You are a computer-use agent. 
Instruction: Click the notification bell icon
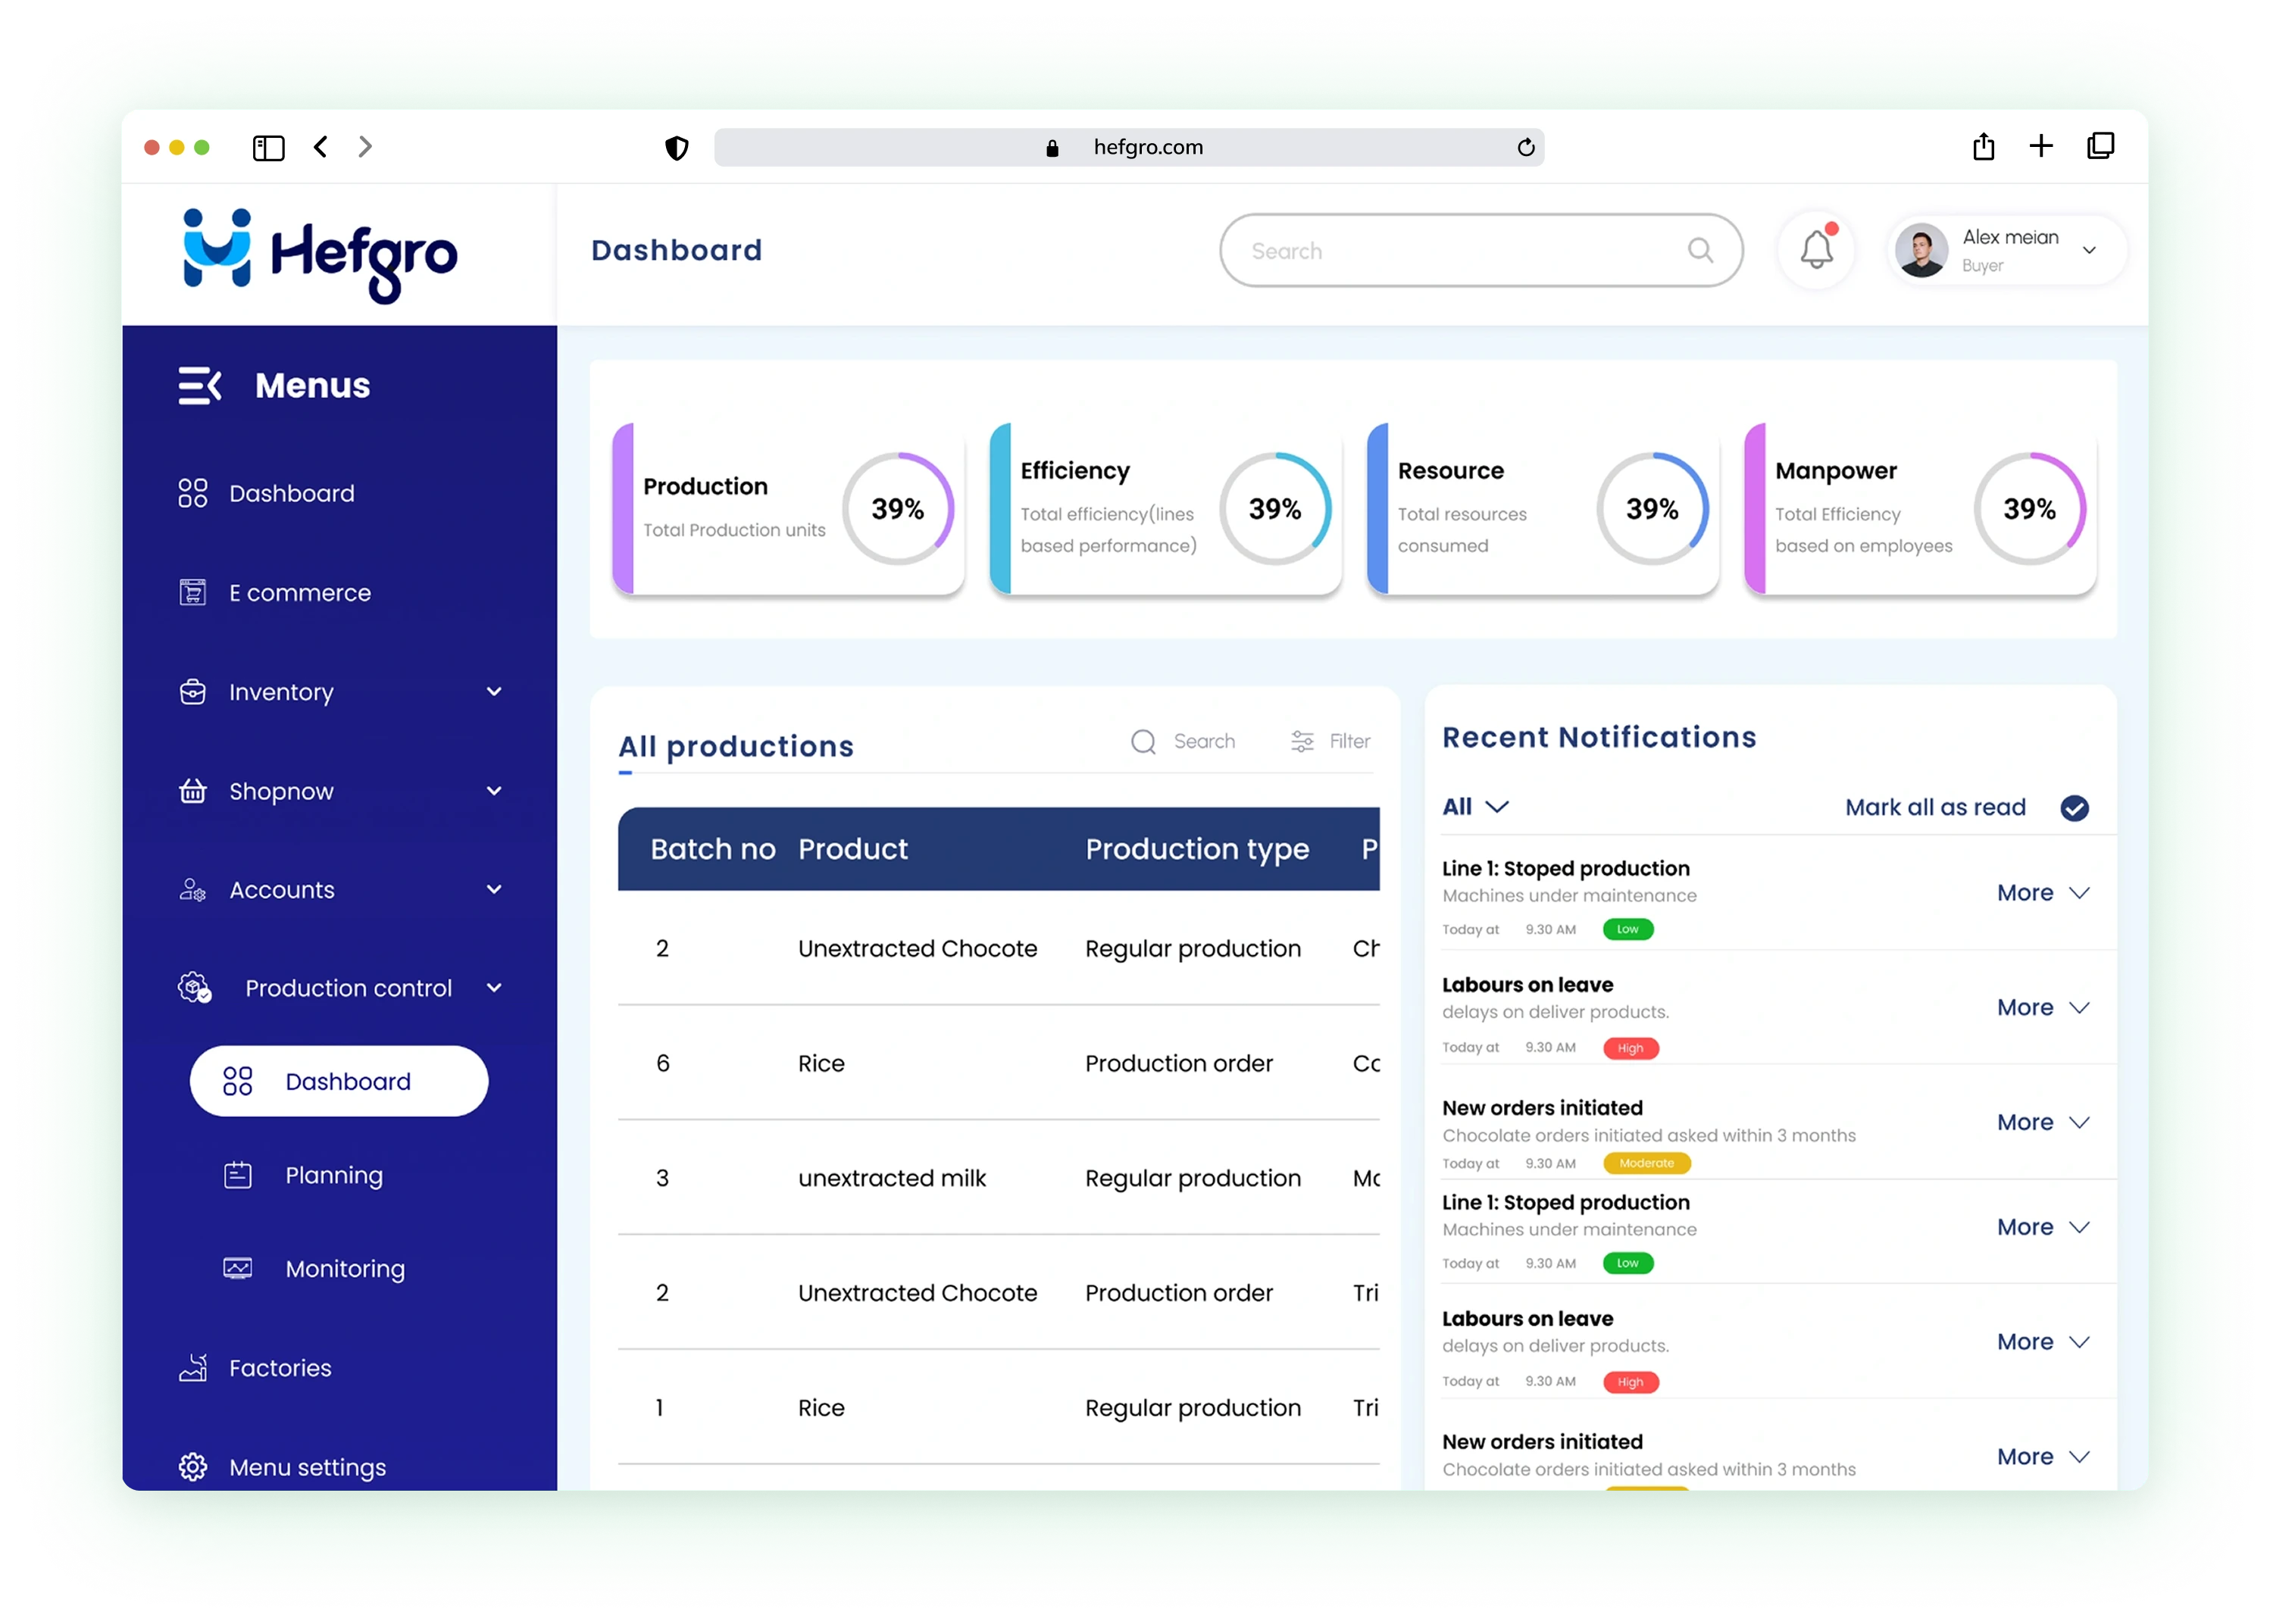(x=1816, y=250)
